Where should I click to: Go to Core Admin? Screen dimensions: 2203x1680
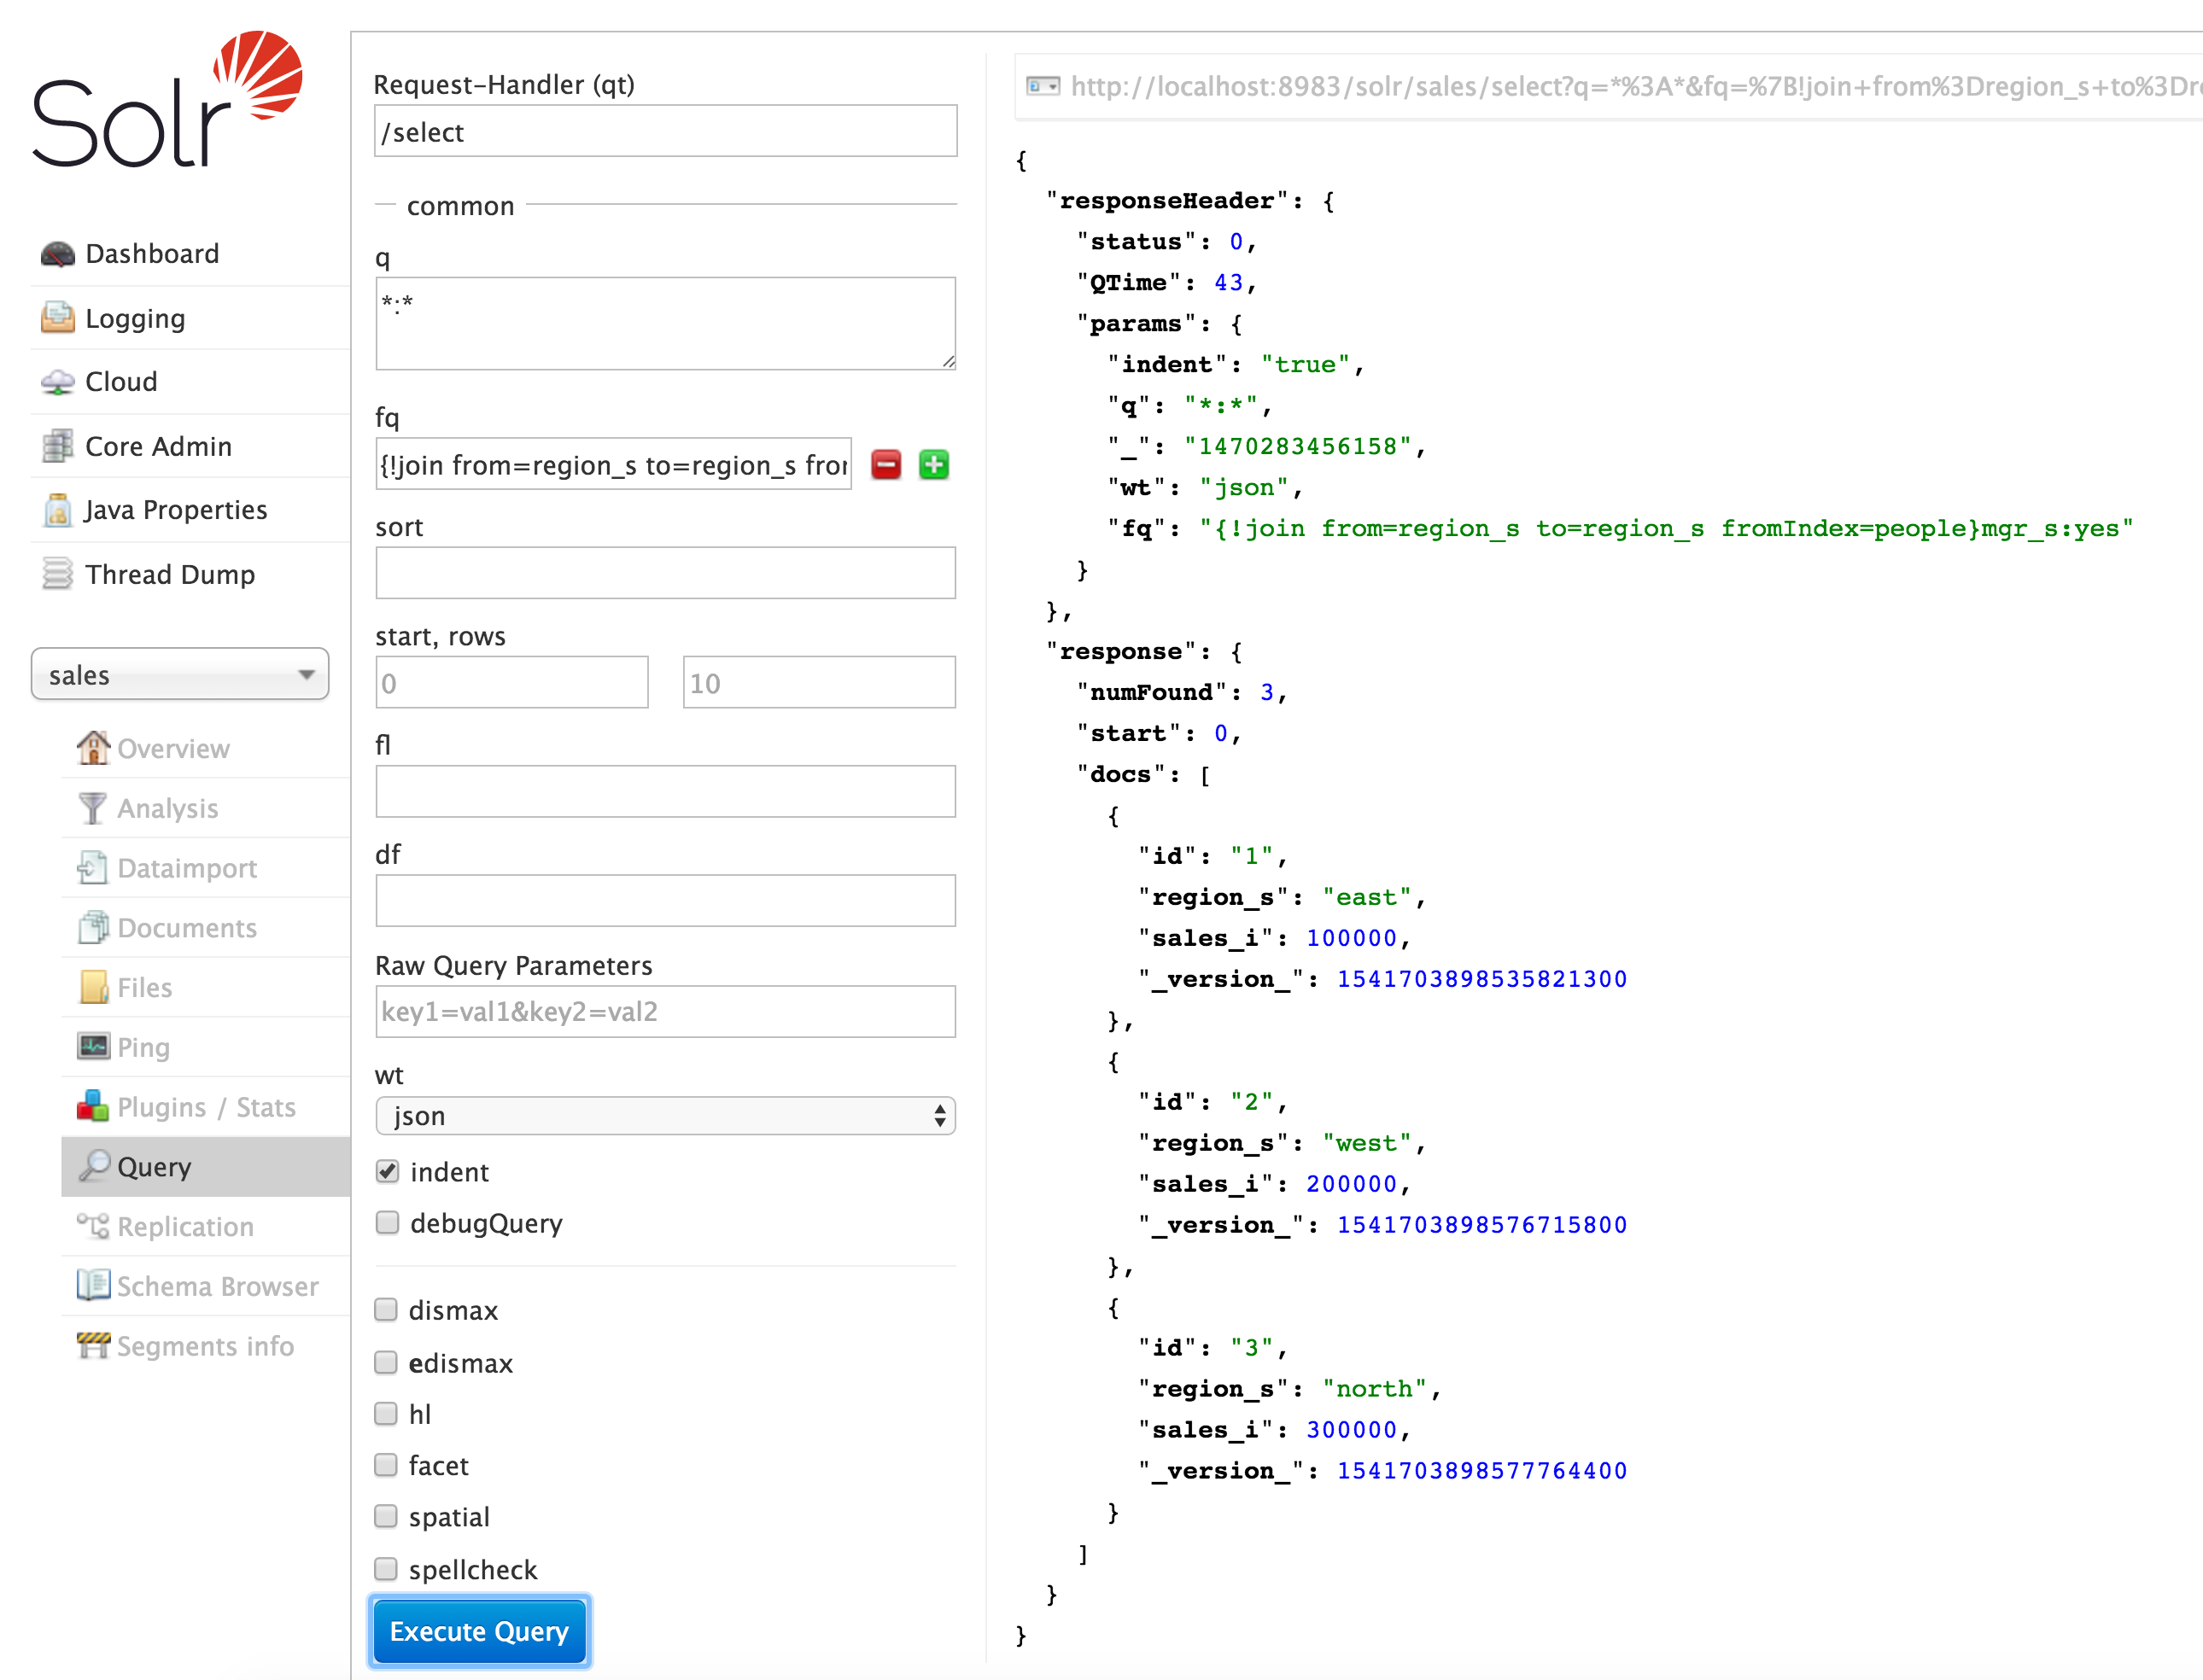click(x=158, y=446)
